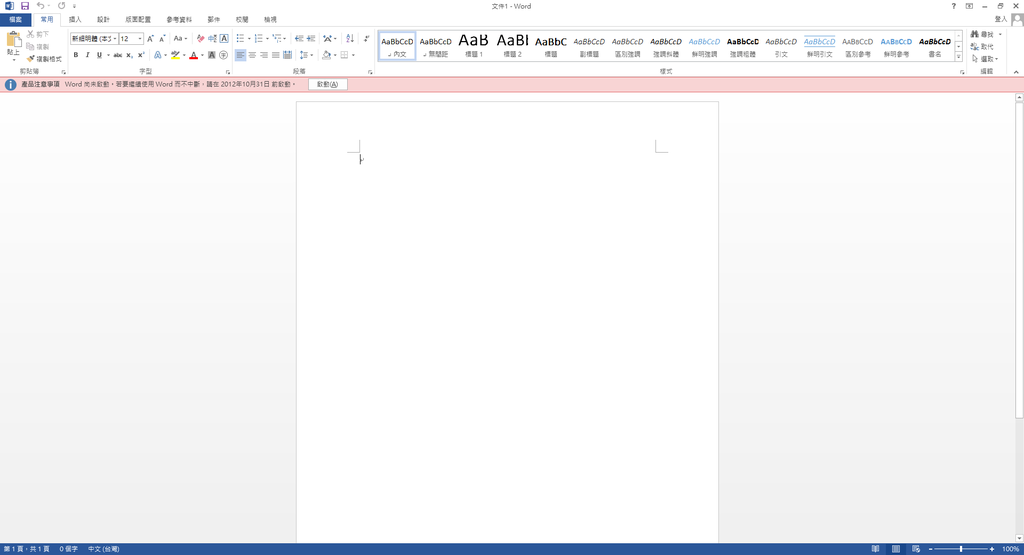This screenshot has width=1024, height=555.
Task: Click the numbered list icon
Action: pyautogui.click(x=259, y=39)
